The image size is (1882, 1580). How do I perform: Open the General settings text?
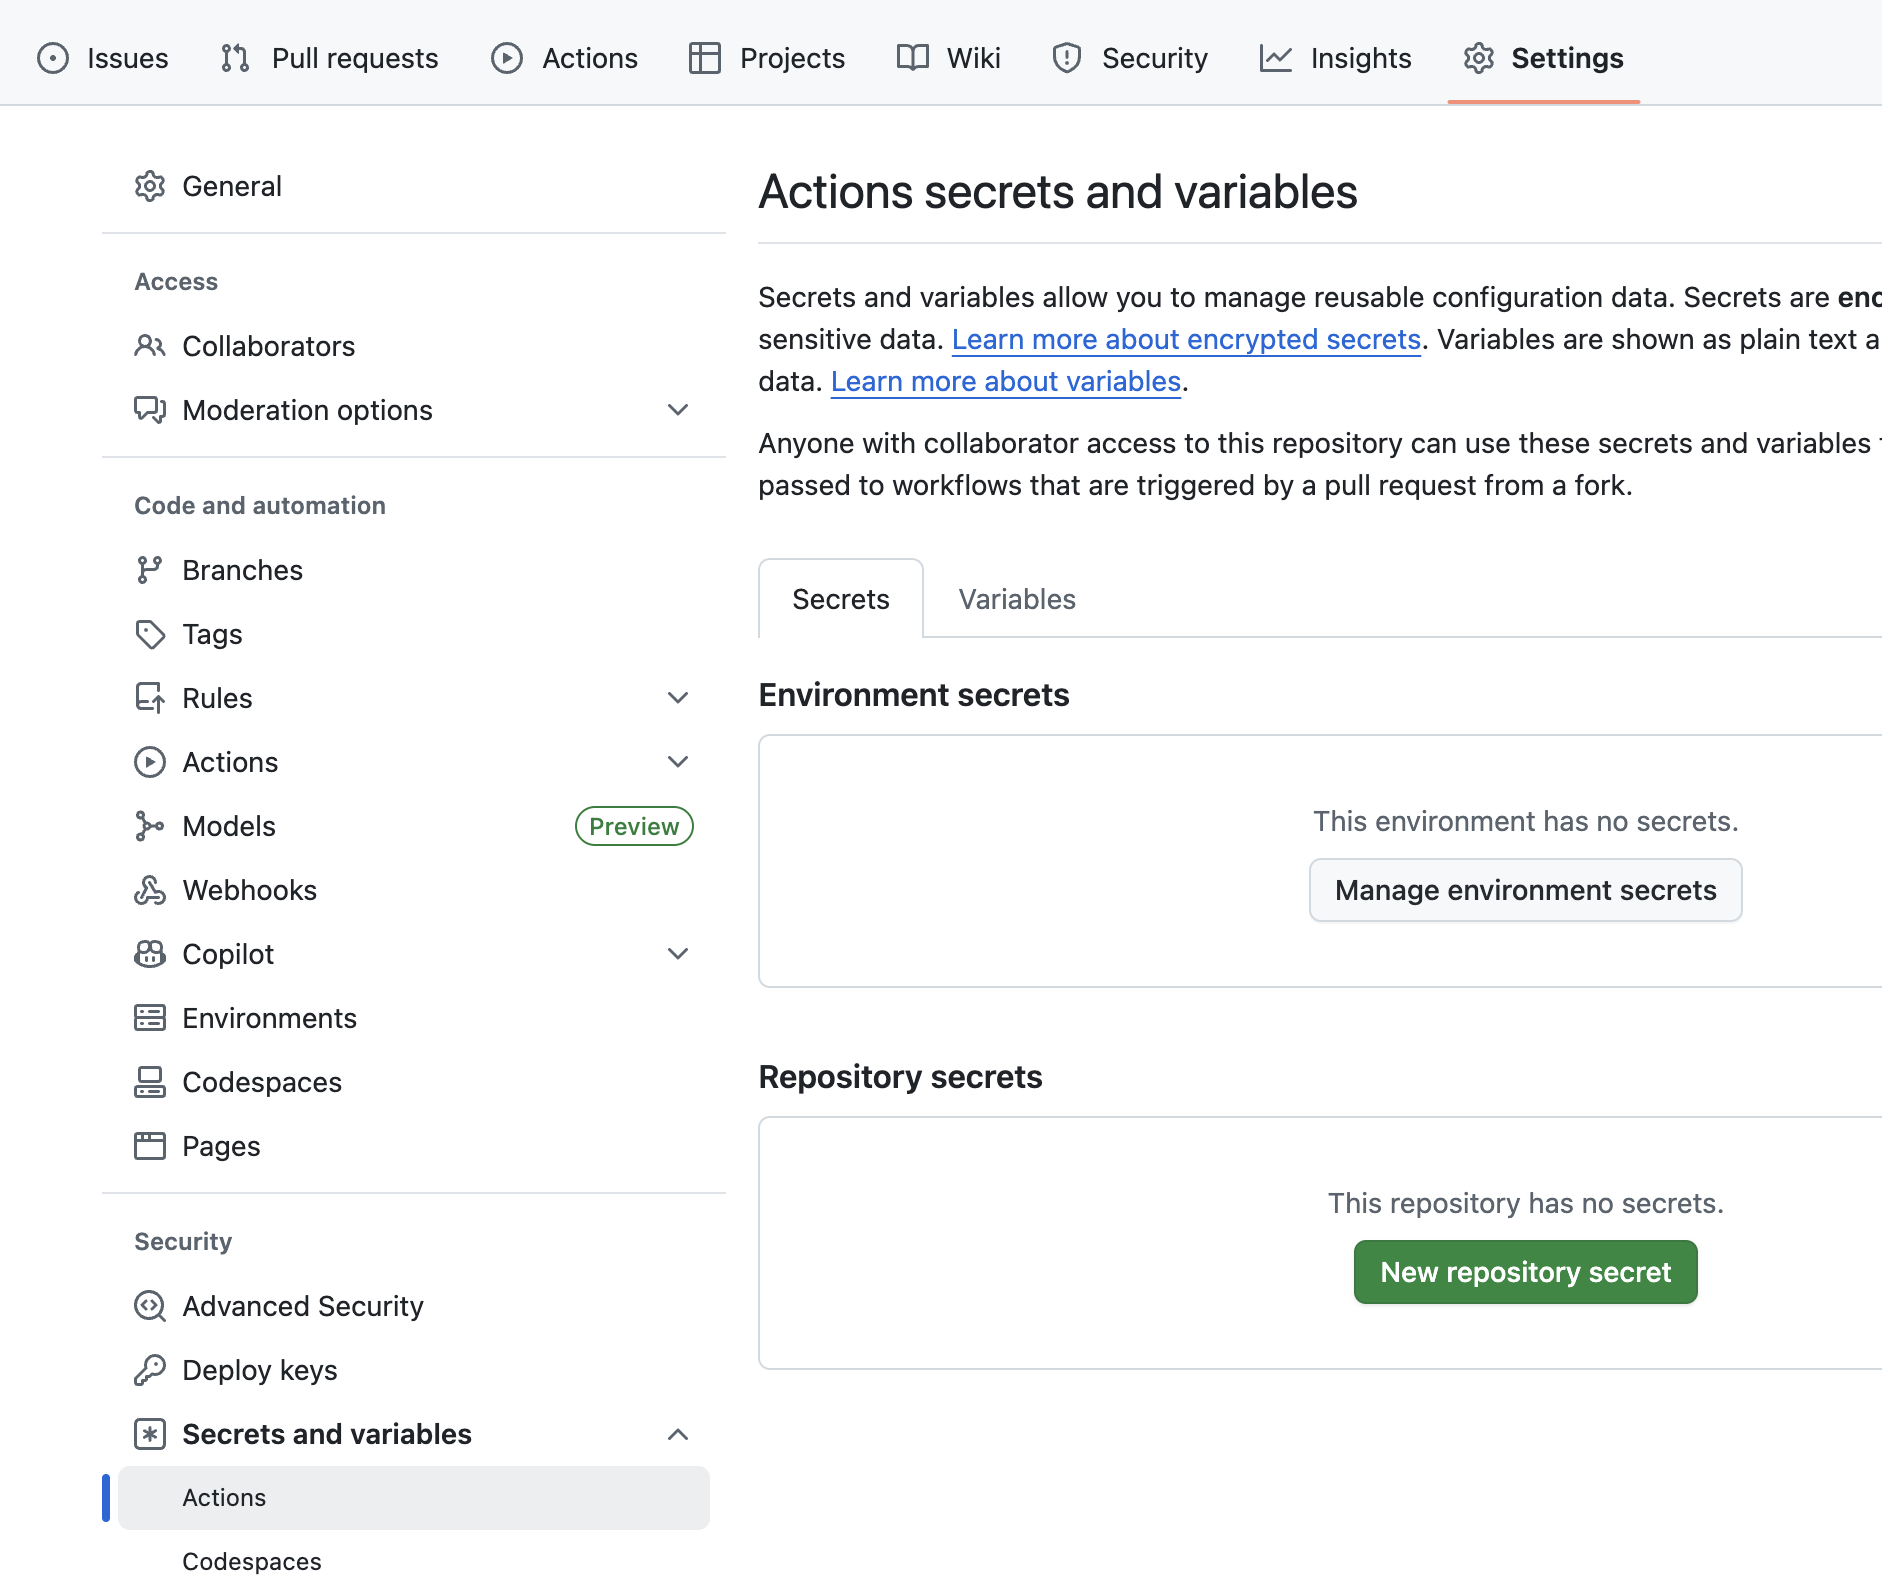[x=232, y=186]
